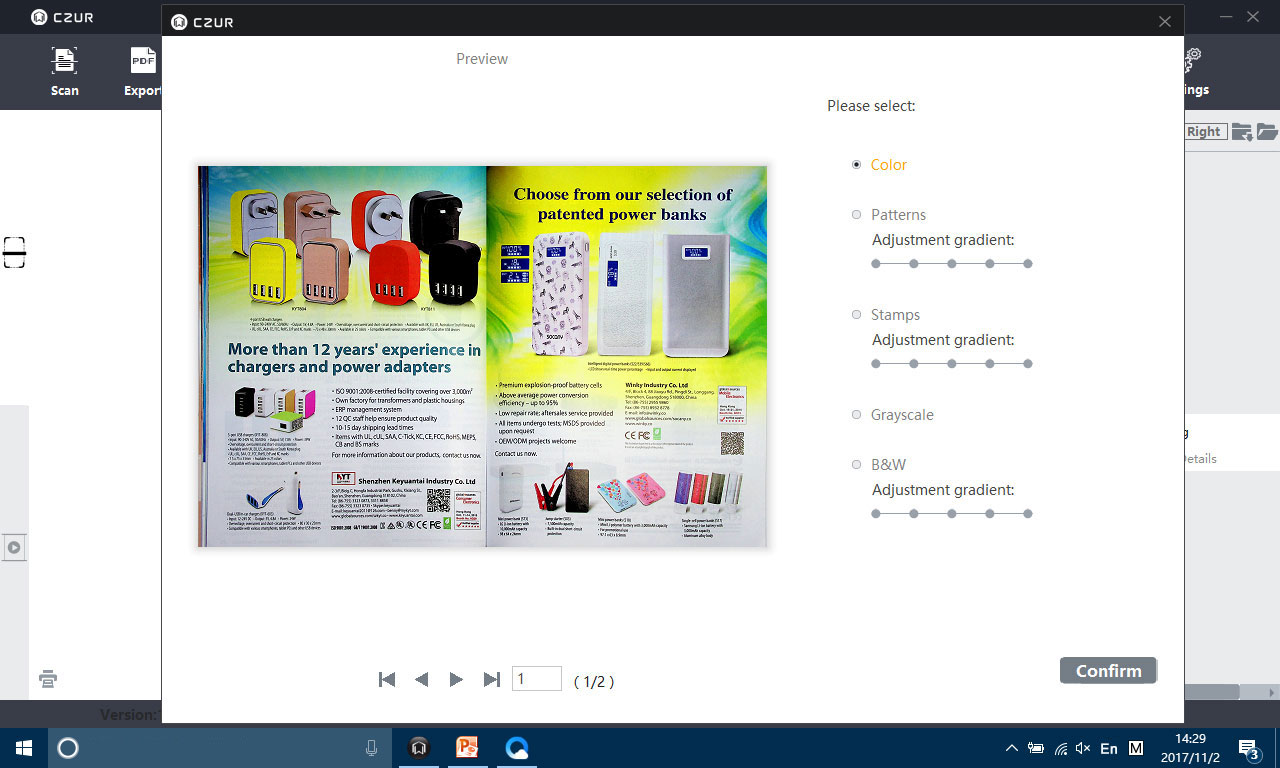The height and width of the screenshot is (768, 1280).
Task: Click blue Q app taskbar icon
Action: pos(516,748)
